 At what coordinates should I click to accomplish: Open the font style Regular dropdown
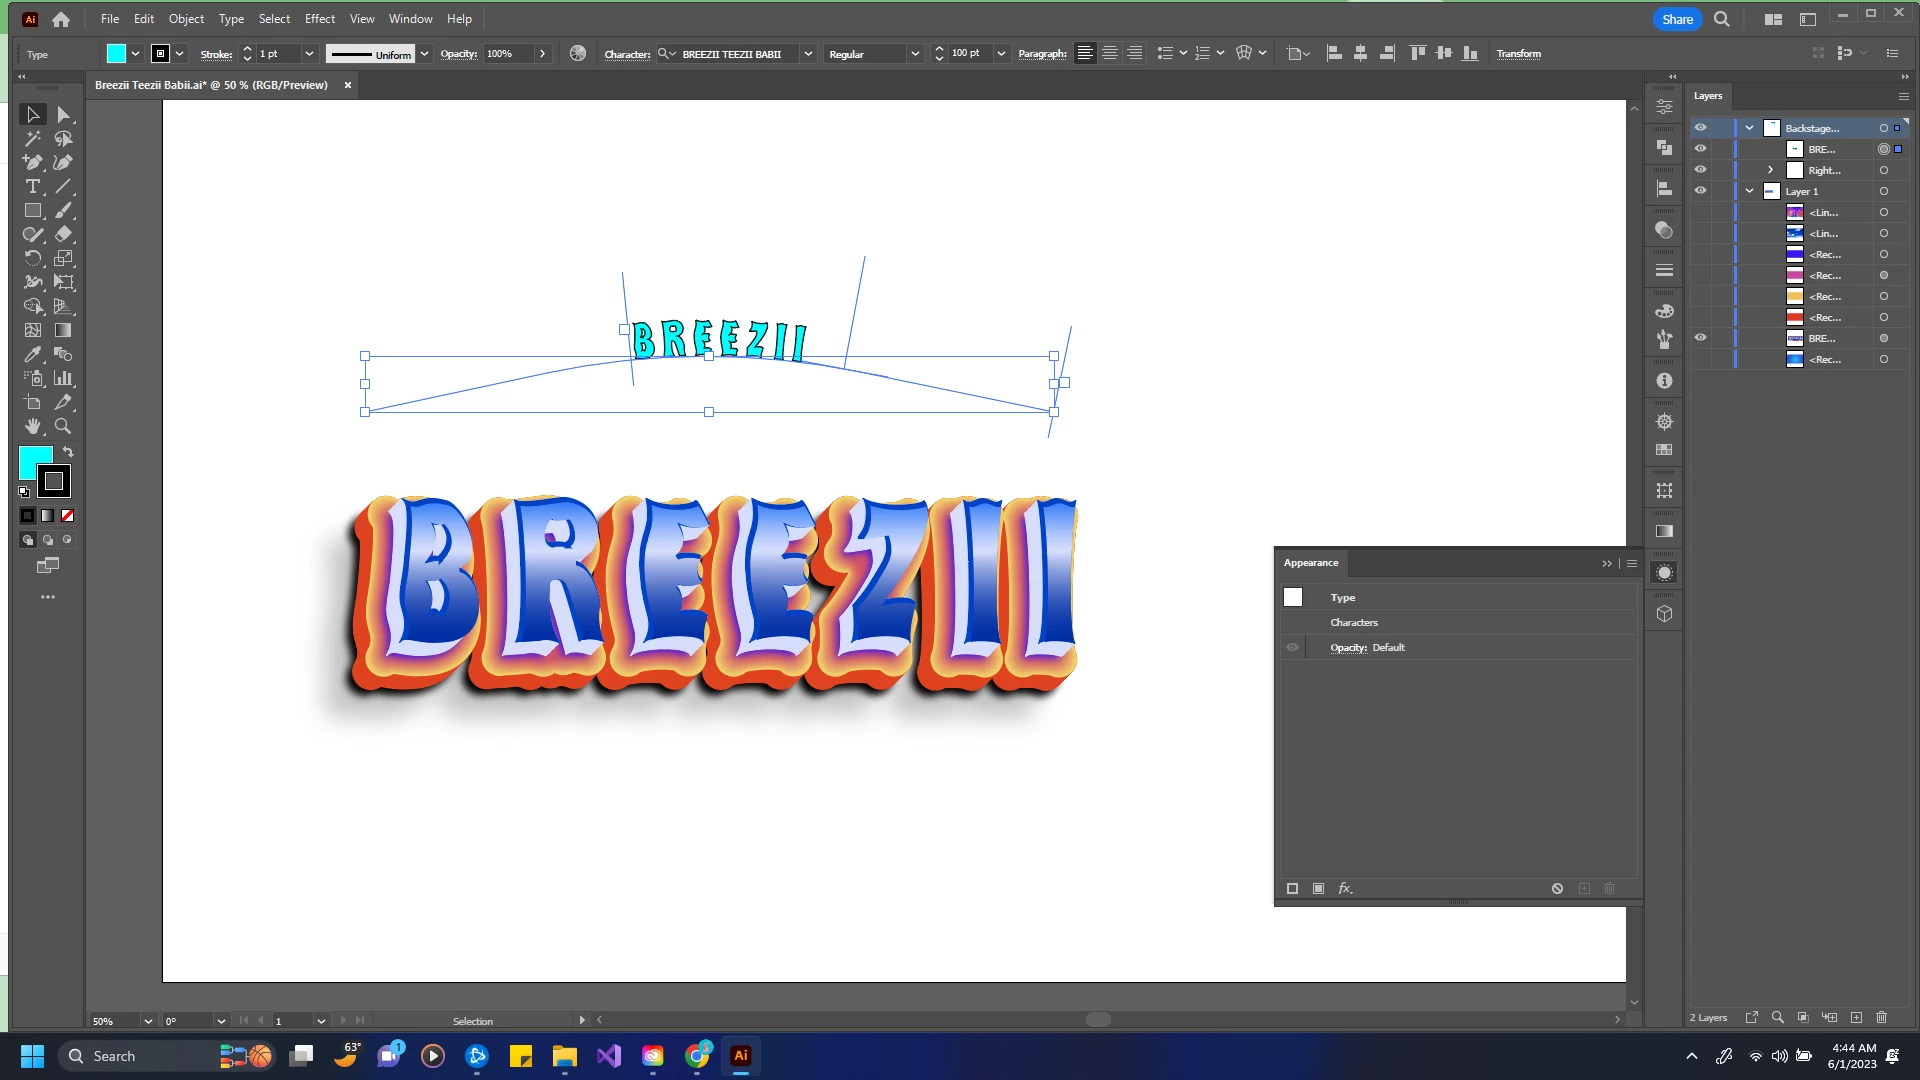914,54
